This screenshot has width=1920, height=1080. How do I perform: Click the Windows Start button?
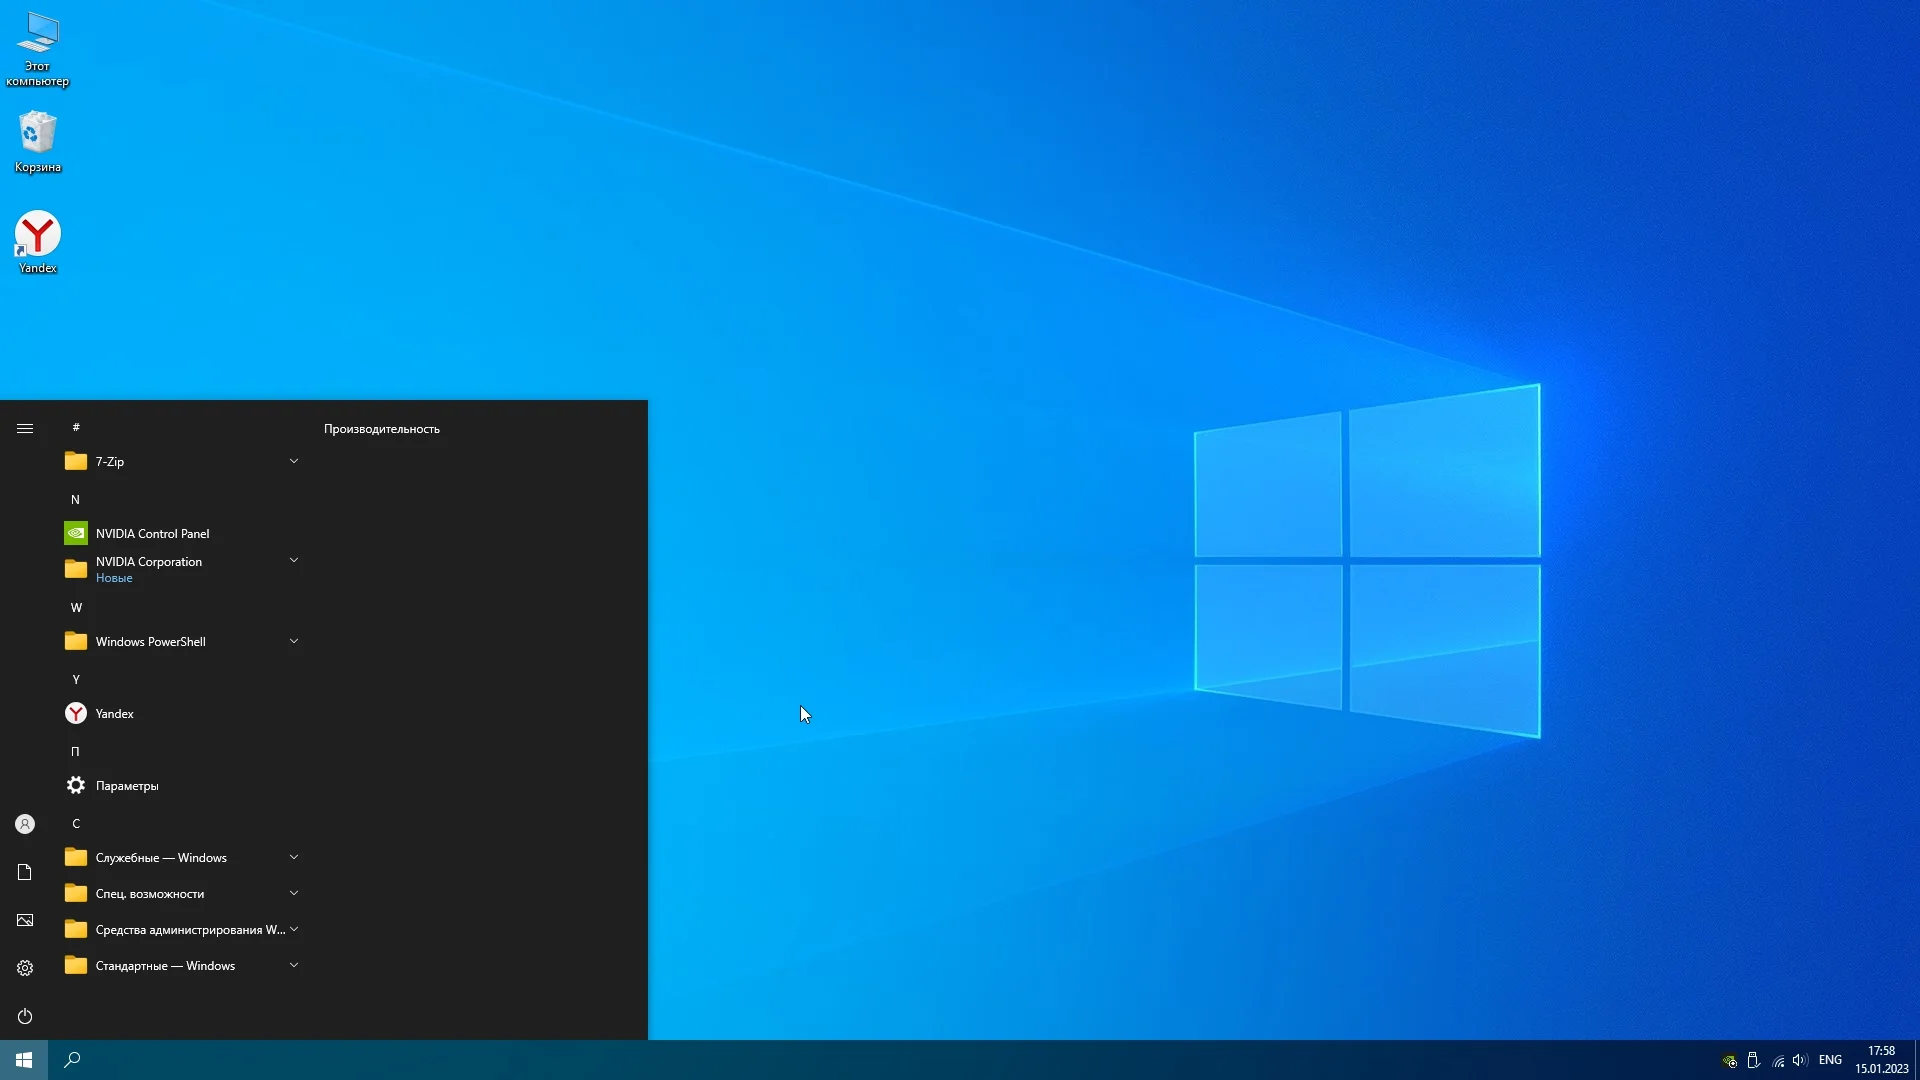coord(24,1059)
